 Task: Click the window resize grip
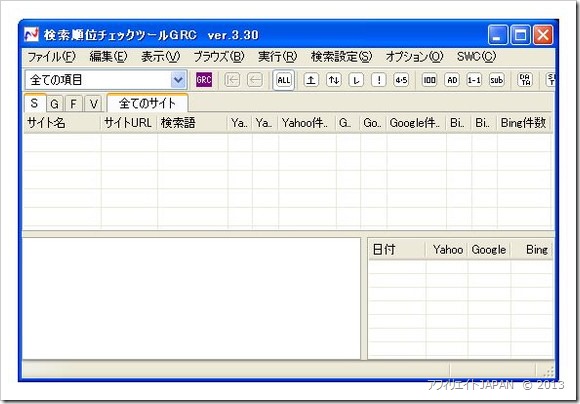(x=549, y=371)
